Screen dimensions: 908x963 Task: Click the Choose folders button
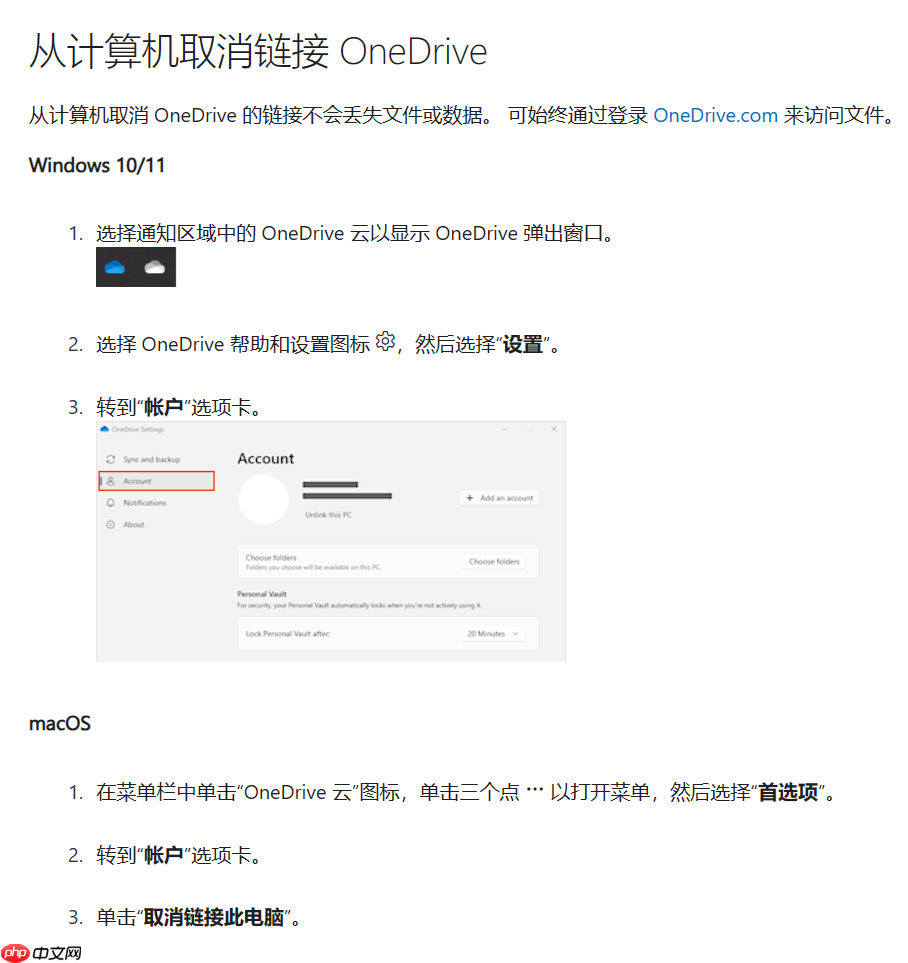(x=496, y=561)
